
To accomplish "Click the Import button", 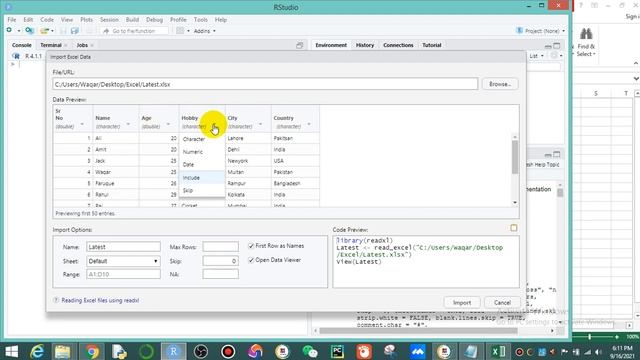I will pos(462,302).
